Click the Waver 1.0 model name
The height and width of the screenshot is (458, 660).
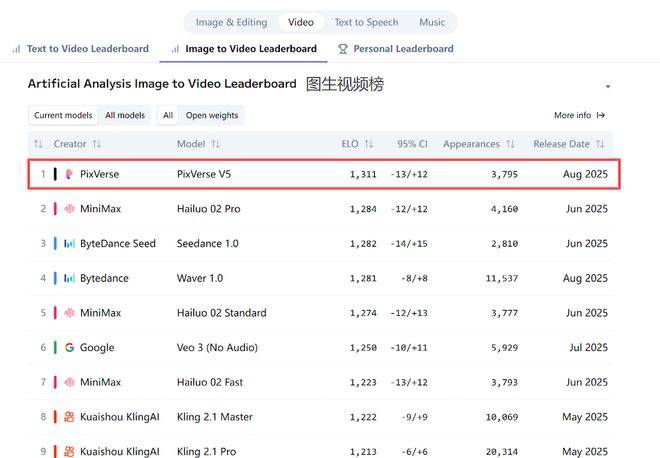[200, 278]
